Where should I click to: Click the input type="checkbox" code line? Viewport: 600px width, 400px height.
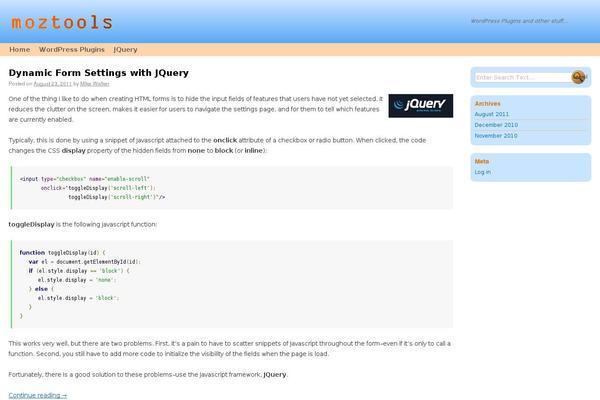(x=85, y=179)
